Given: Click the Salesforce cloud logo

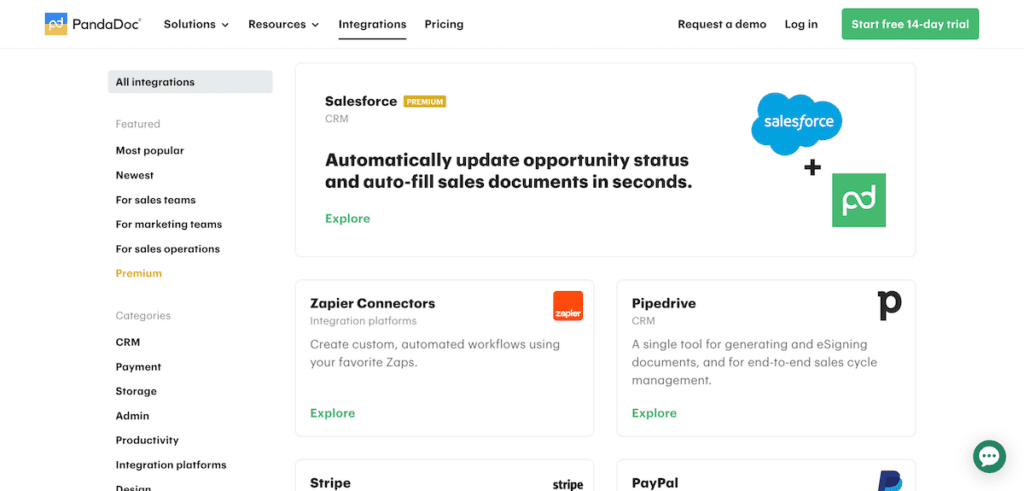Looking at the screenshot, I should click(x=796, y=123).
